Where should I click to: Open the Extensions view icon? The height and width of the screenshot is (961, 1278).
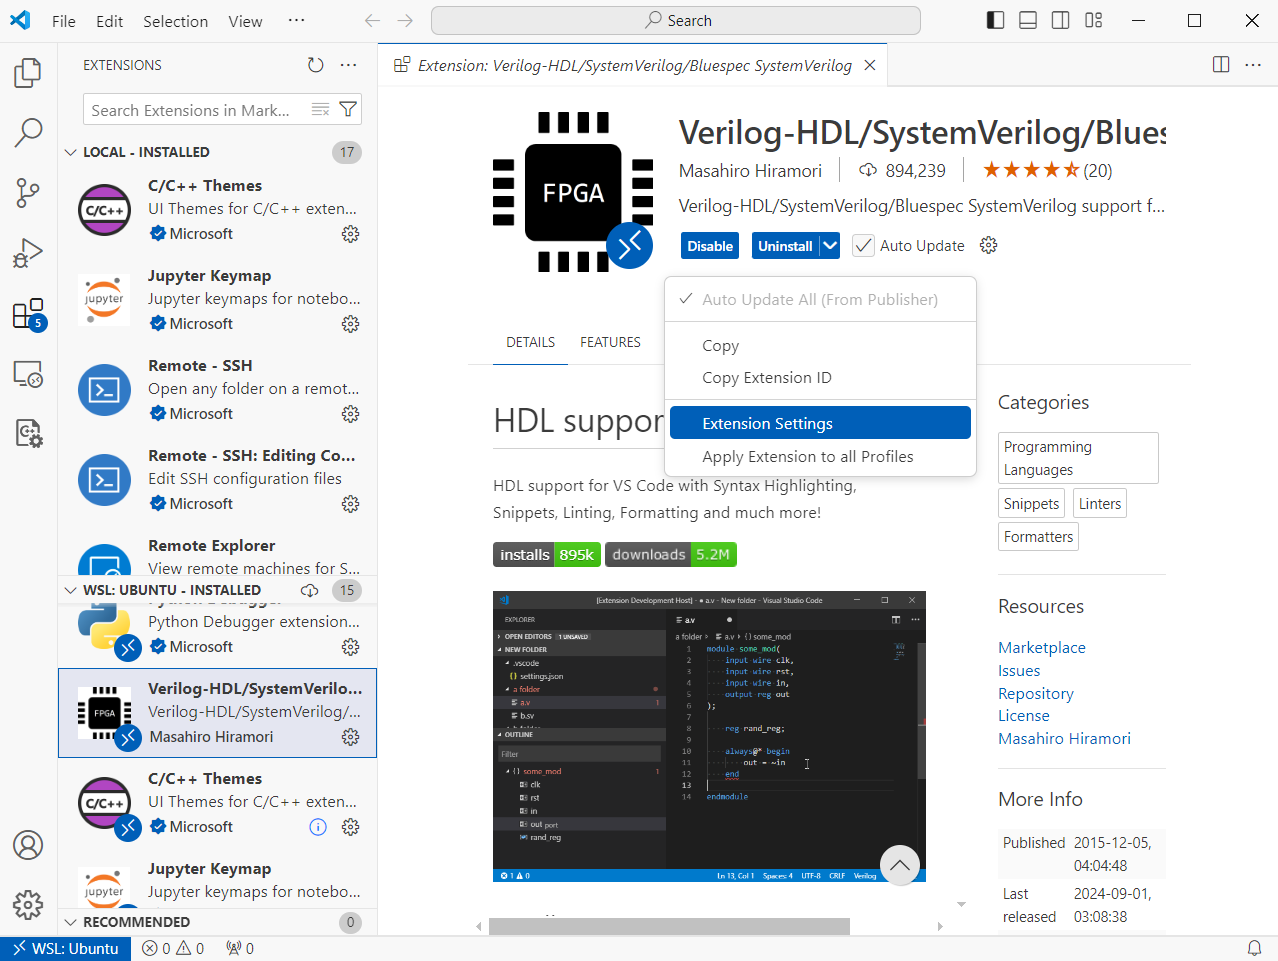(x=28, y=314)
